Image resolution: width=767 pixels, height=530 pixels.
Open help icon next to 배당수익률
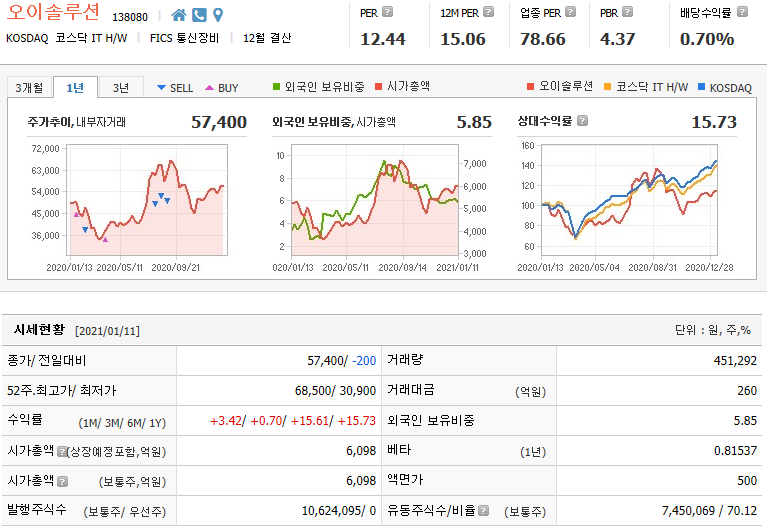tap(742, 12)
